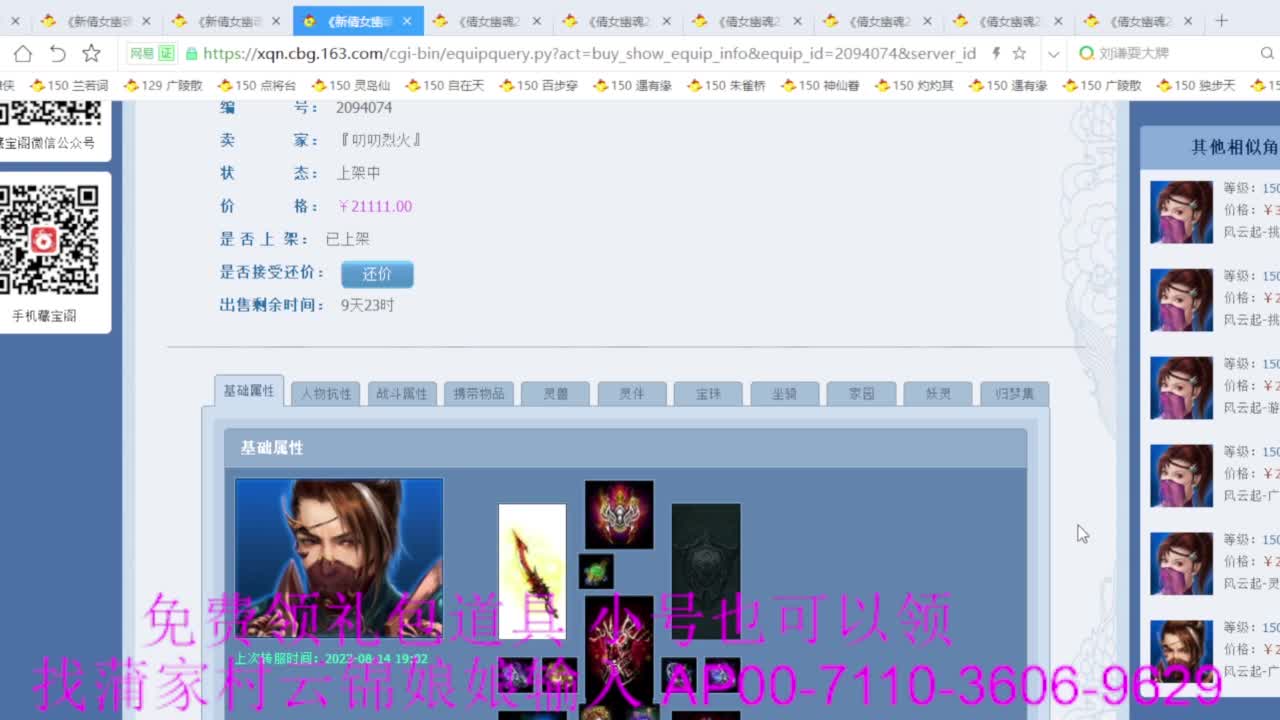Open the 150 神仙眷 bookmark
Viewport: 1280px width, 720px height.
[x=821, y=86]
